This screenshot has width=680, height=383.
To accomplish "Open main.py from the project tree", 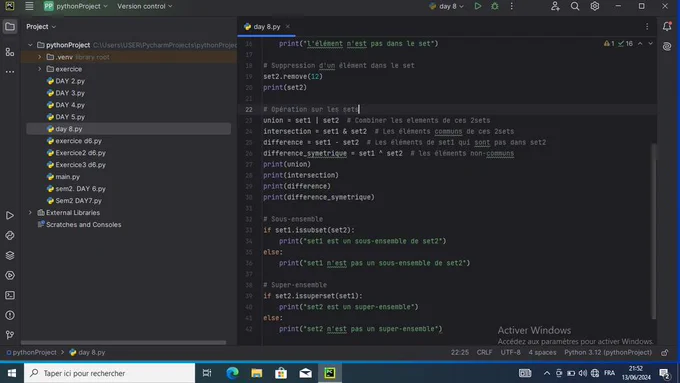I will click(67, 177).
